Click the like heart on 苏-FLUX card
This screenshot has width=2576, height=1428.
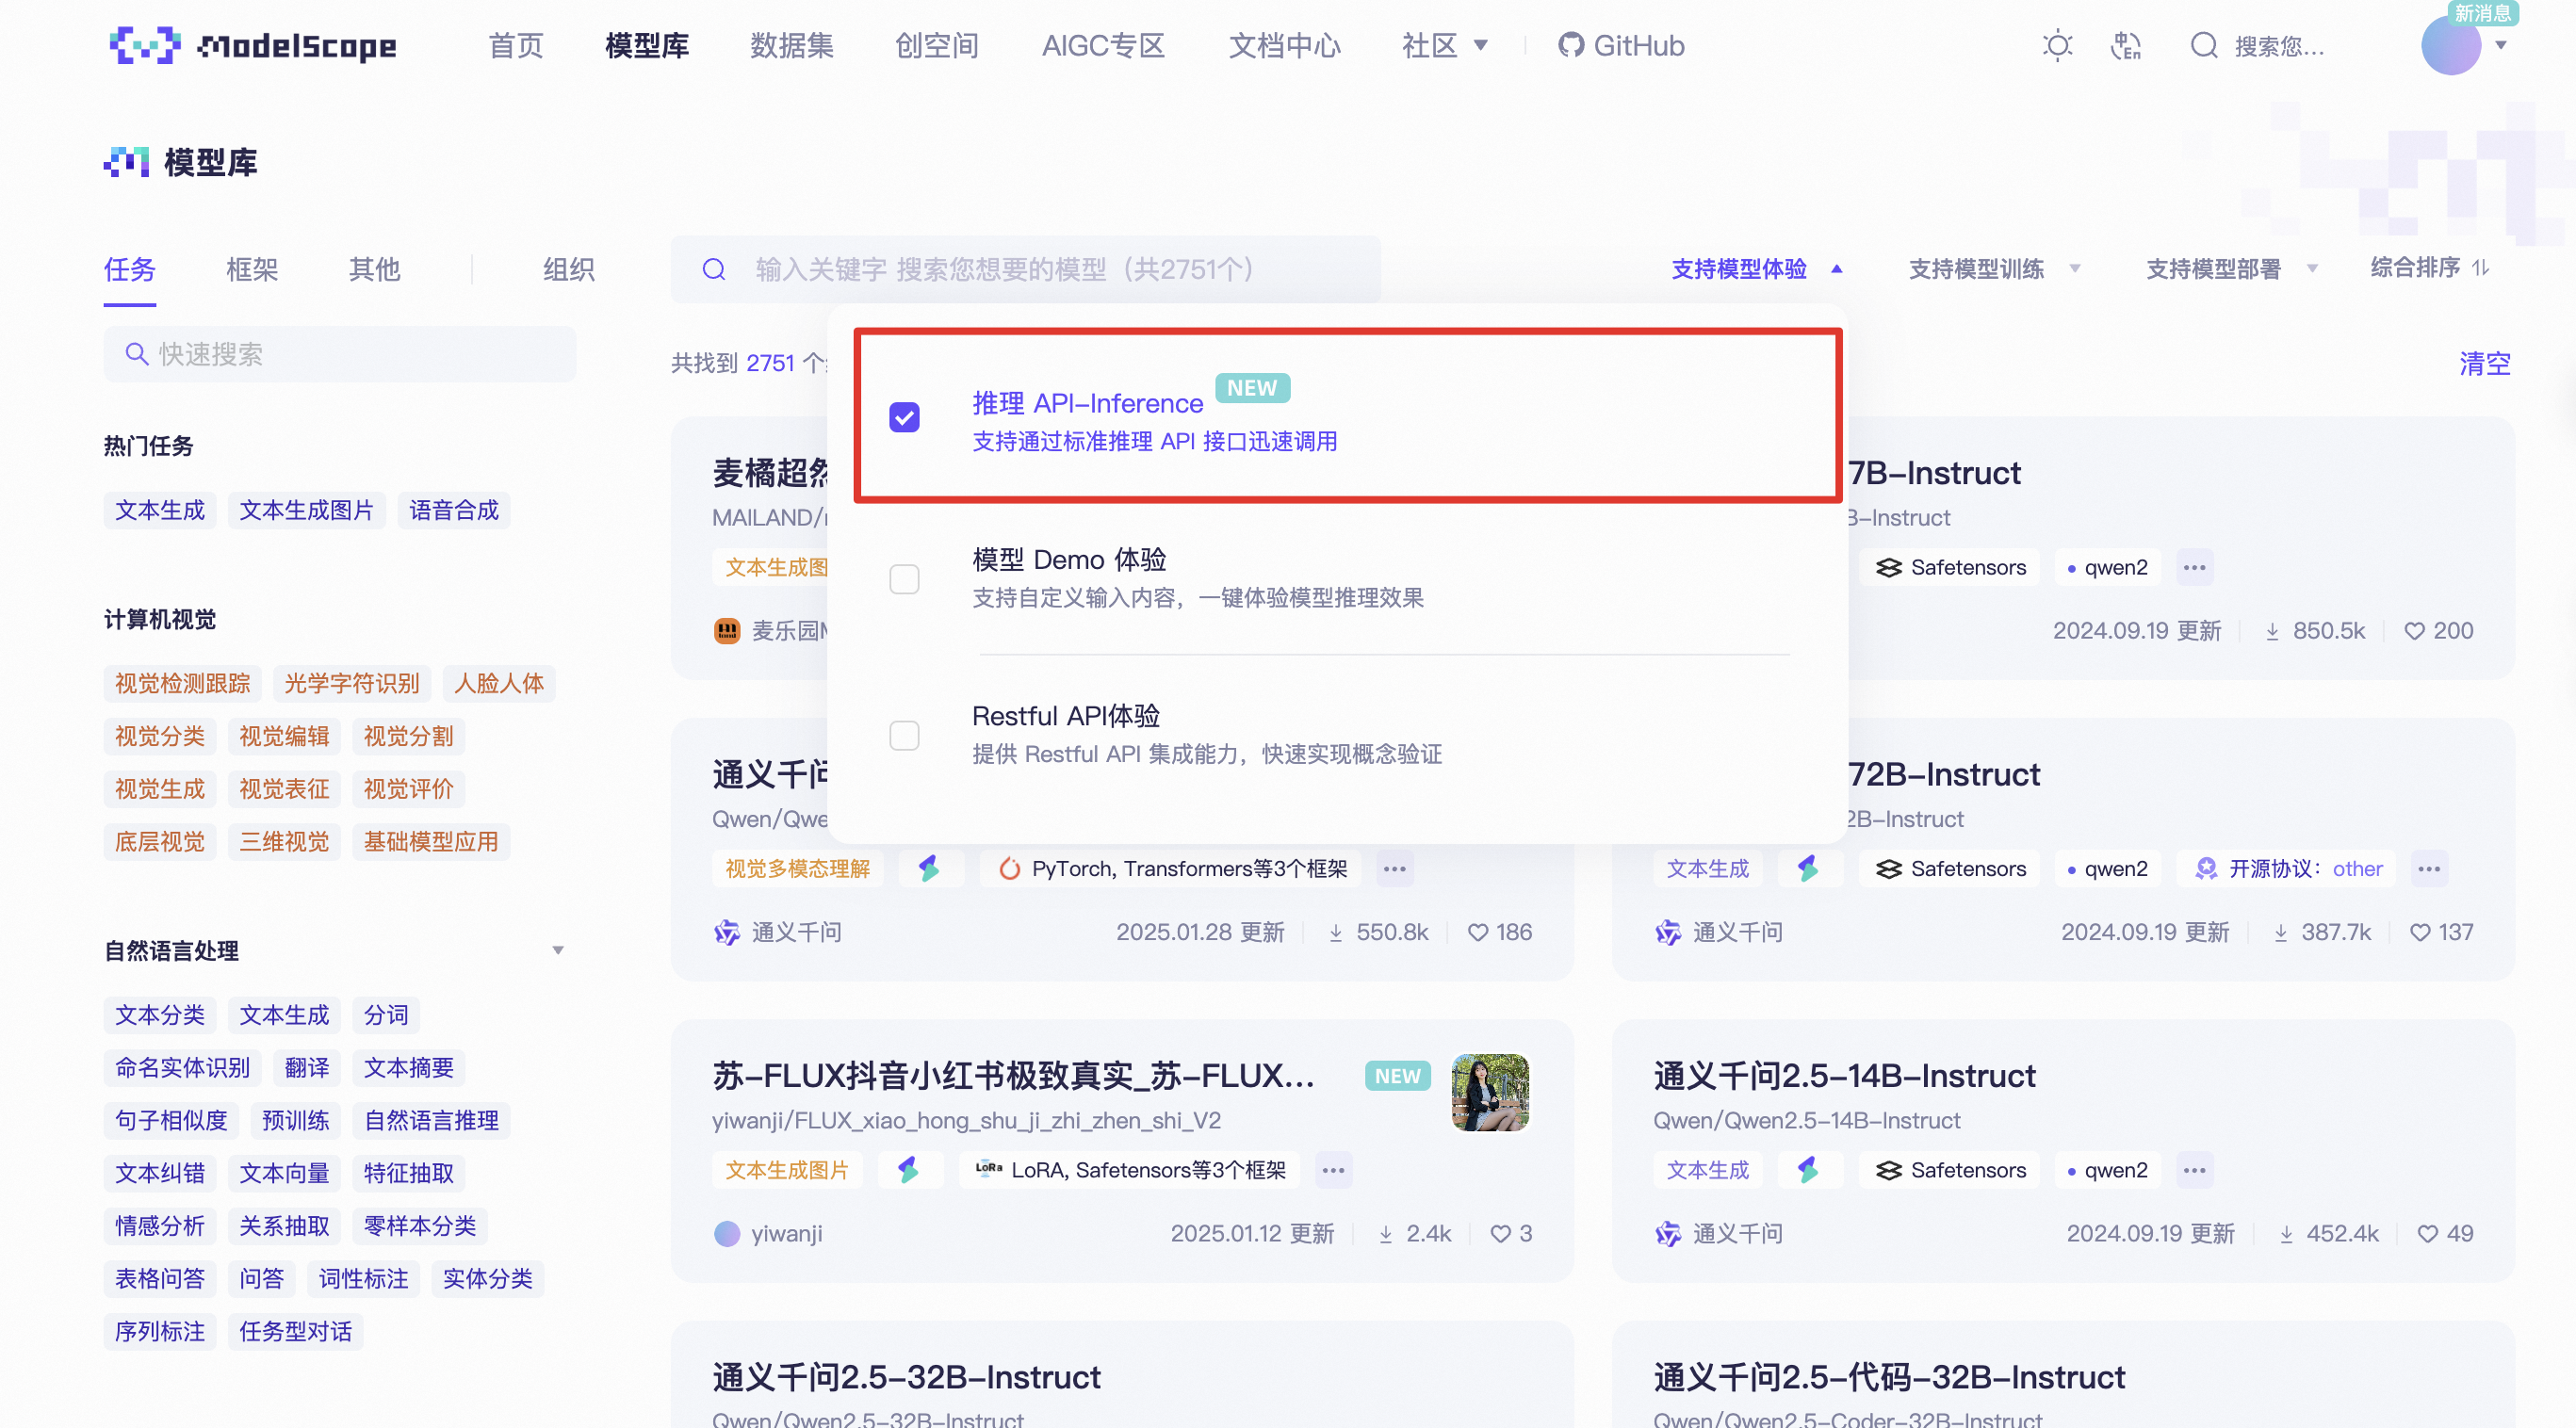click(1500, 1234)
